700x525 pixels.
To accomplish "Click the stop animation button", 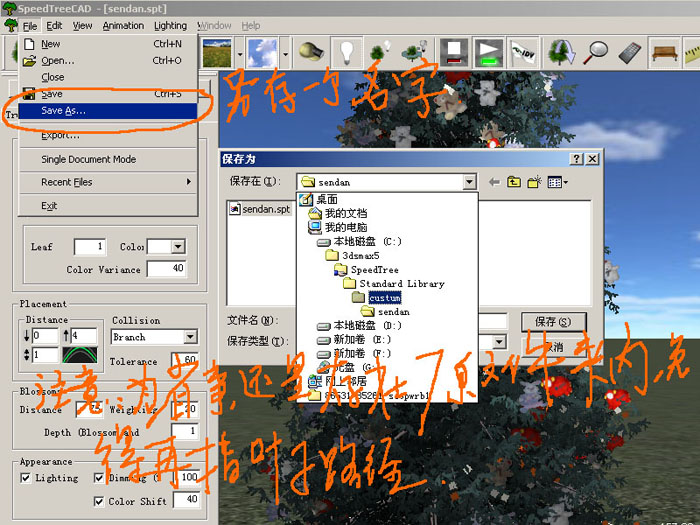I will 454,52.
